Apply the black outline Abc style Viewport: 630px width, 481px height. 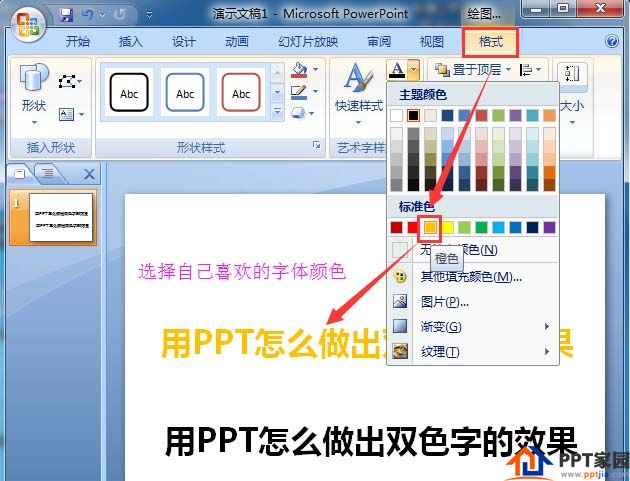coord(129,92)
